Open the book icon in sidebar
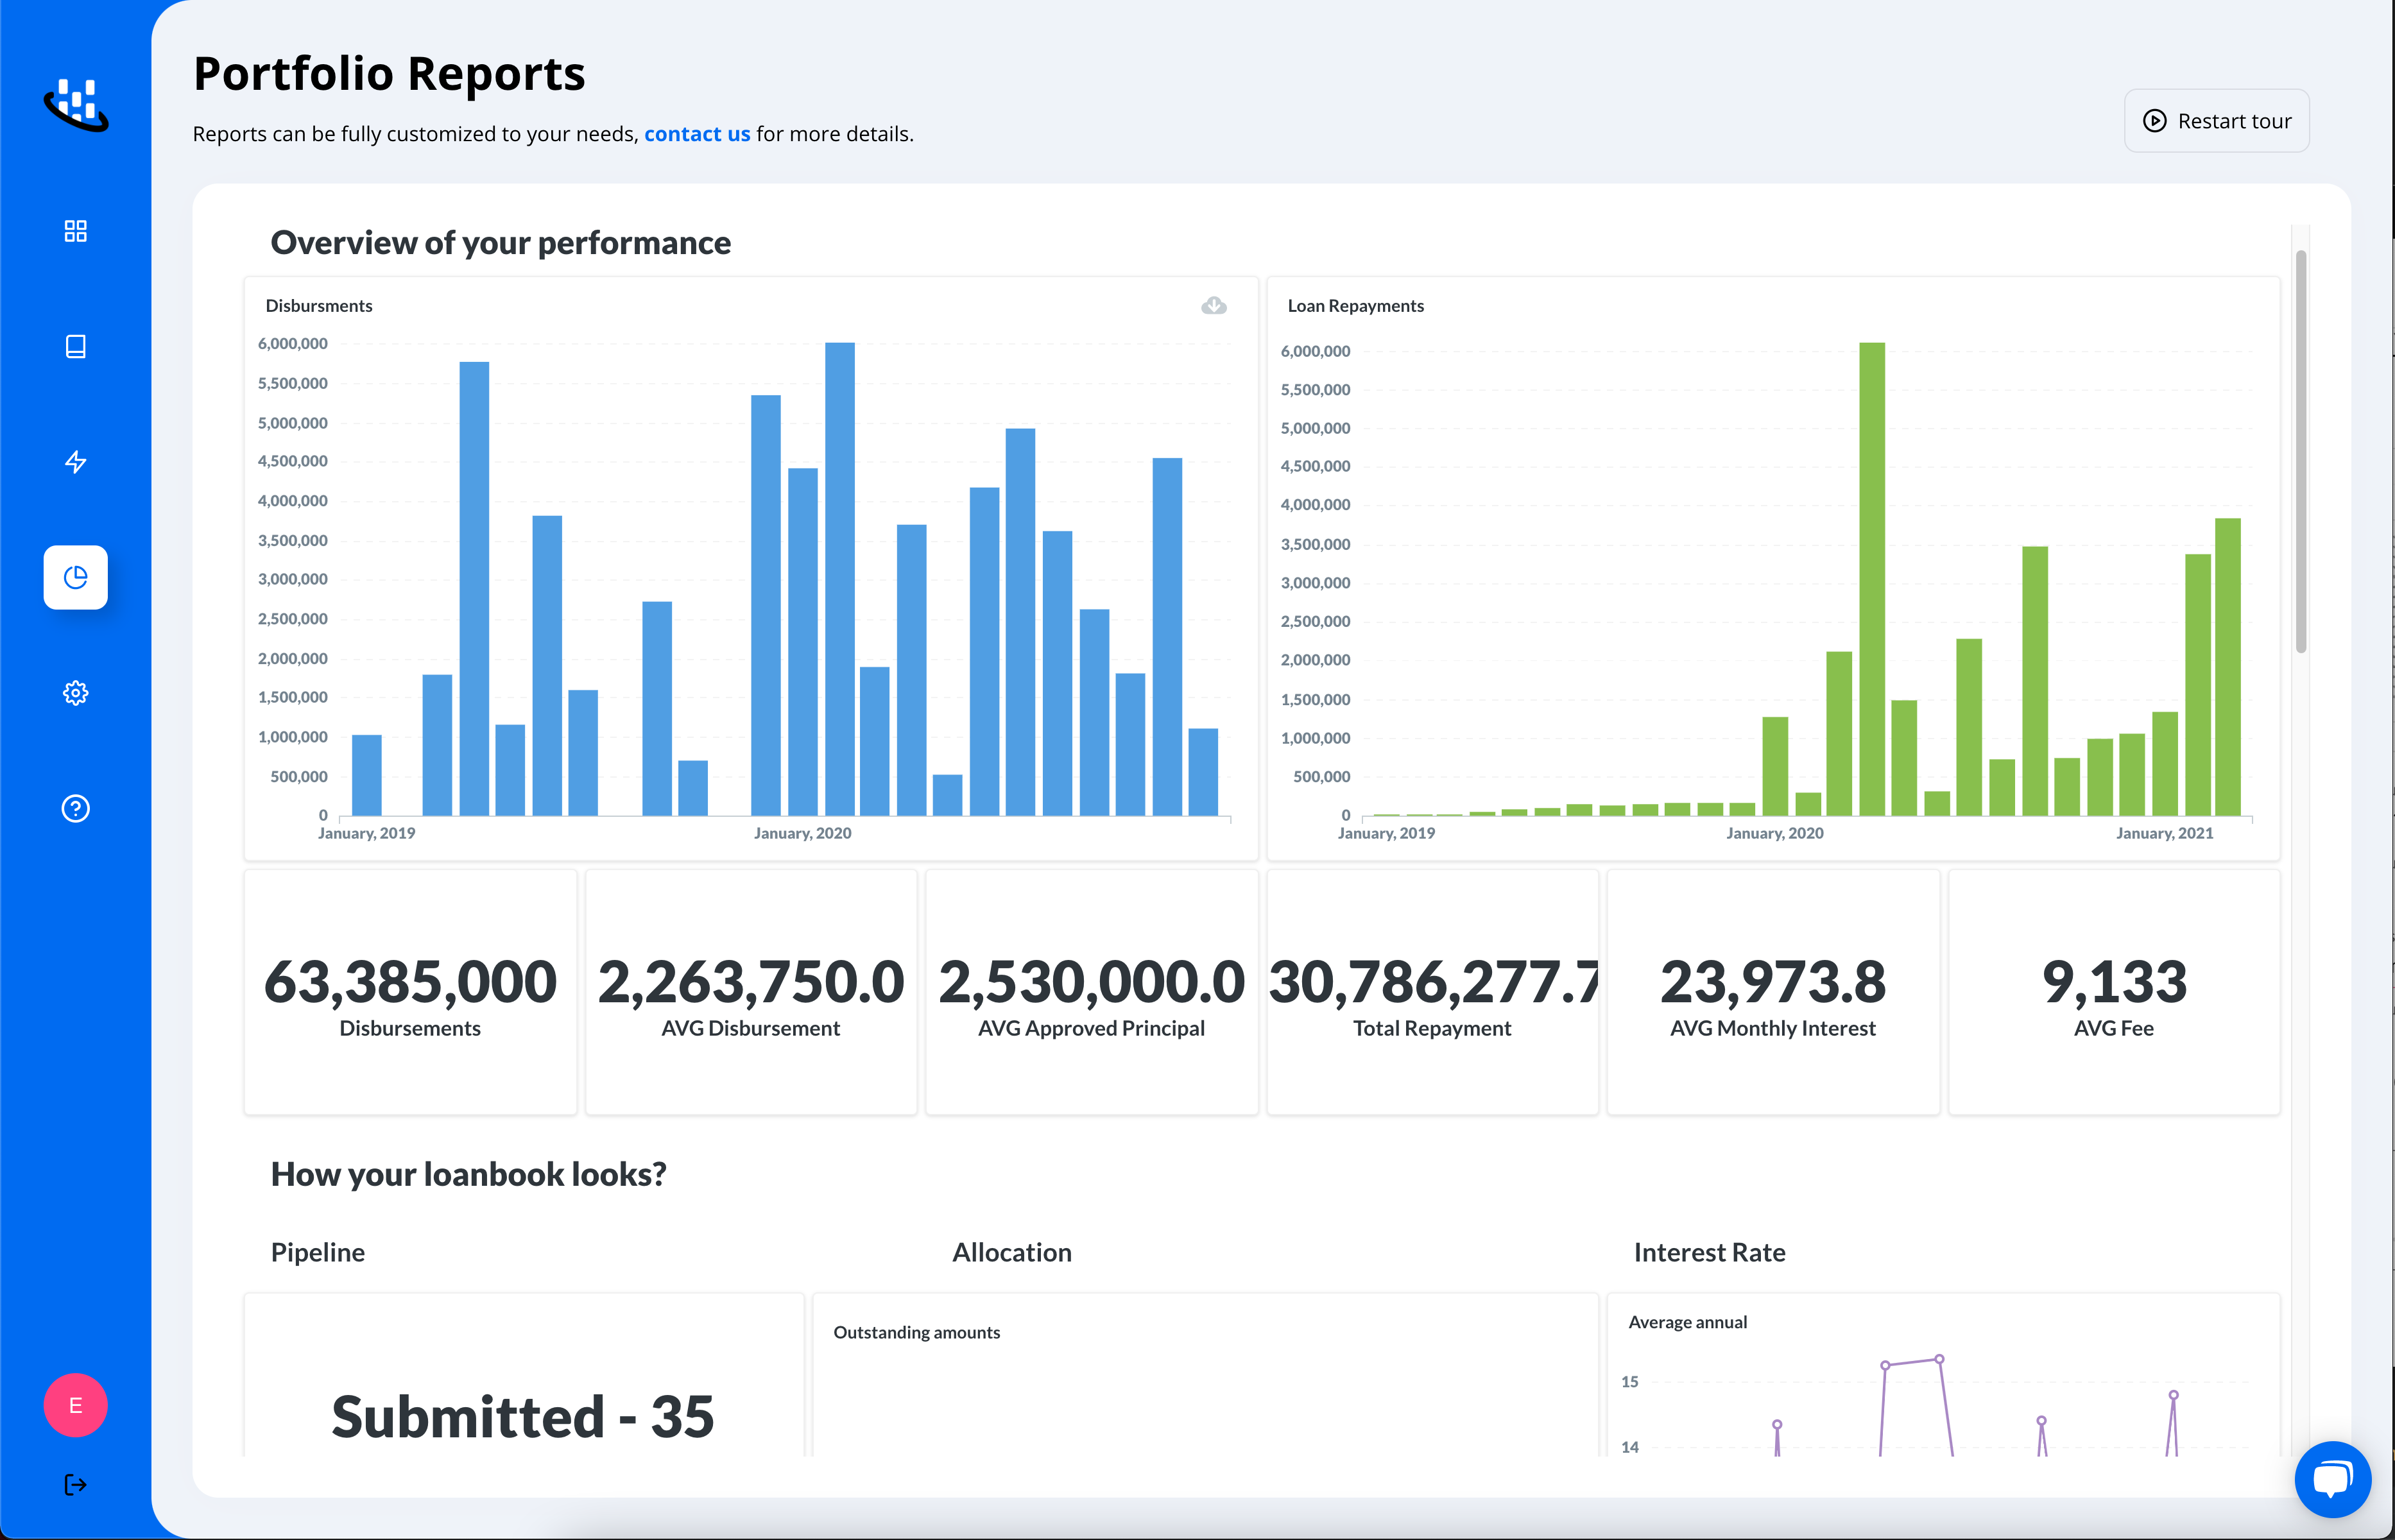 [x=75, y=346]
